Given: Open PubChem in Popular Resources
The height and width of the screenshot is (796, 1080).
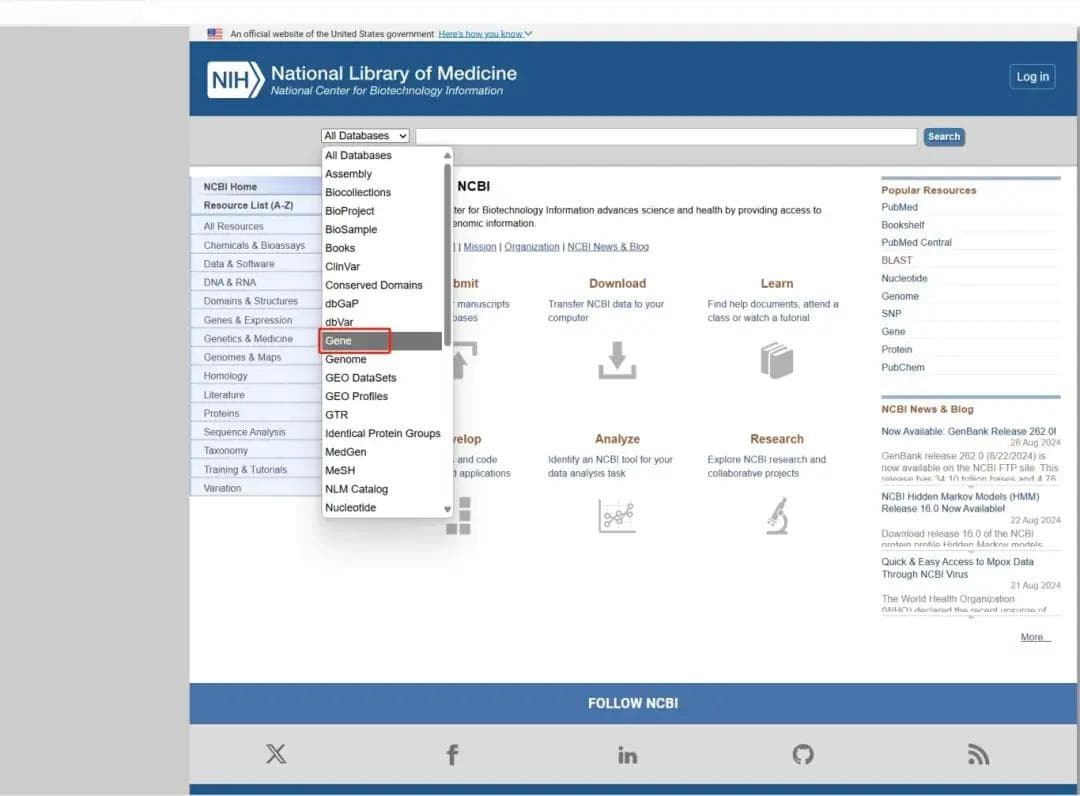Looking at the screenshot, I should [x=903, y=367].
